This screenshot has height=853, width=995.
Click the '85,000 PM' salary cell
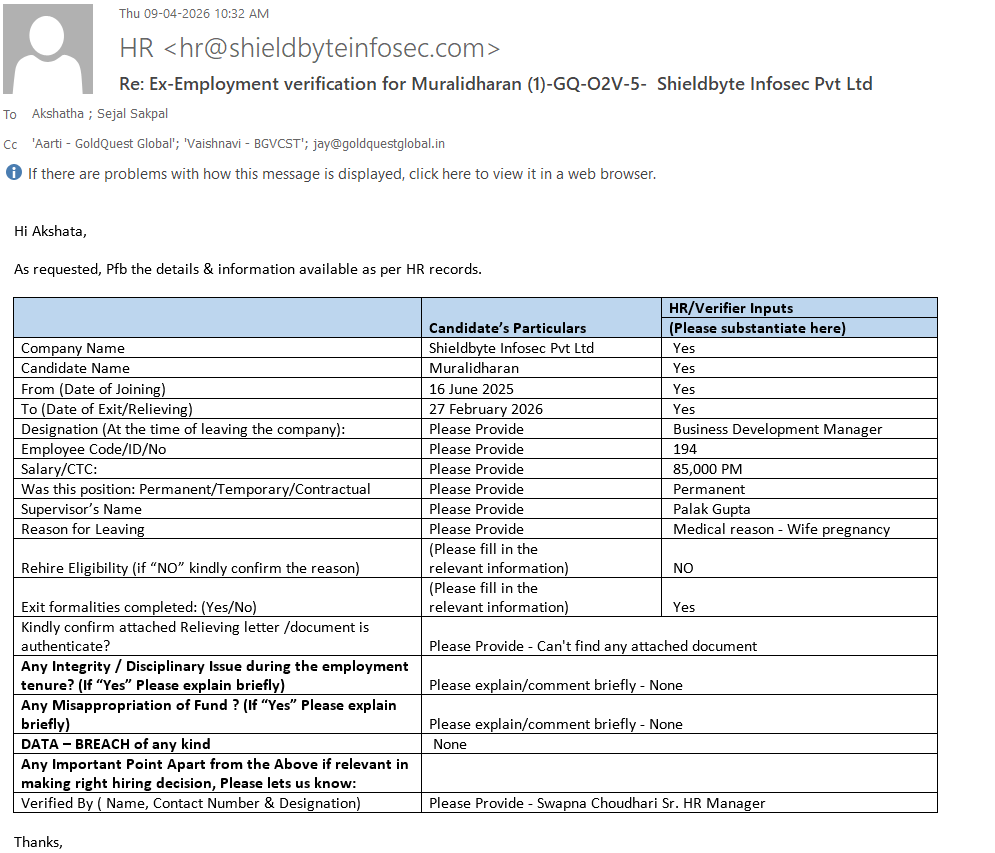799,469
